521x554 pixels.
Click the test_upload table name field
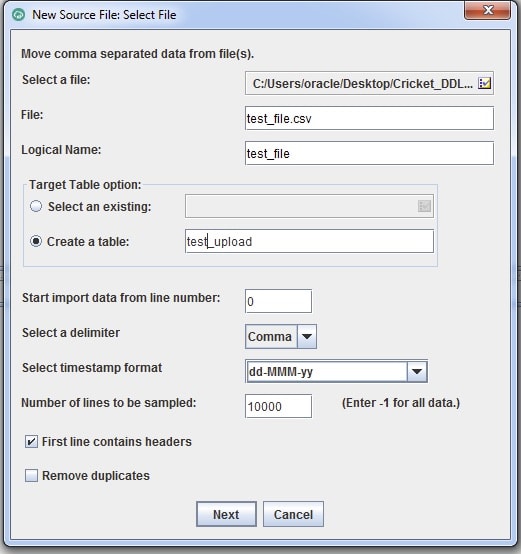point(309,241)
